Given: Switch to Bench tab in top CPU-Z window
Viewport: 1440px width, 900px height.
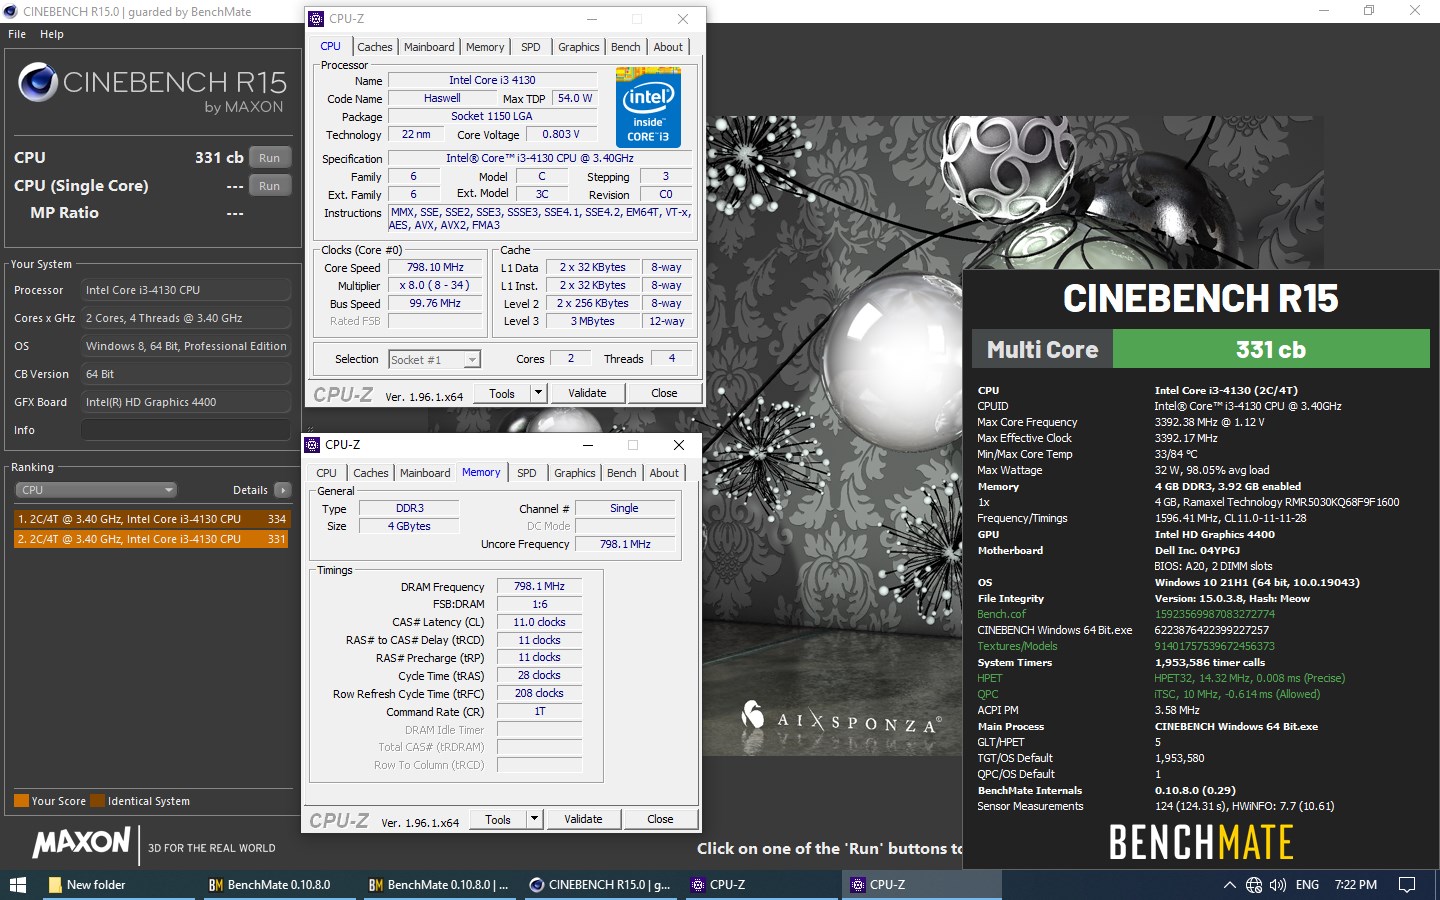Looking at the screenshot, I should point(626,47).
